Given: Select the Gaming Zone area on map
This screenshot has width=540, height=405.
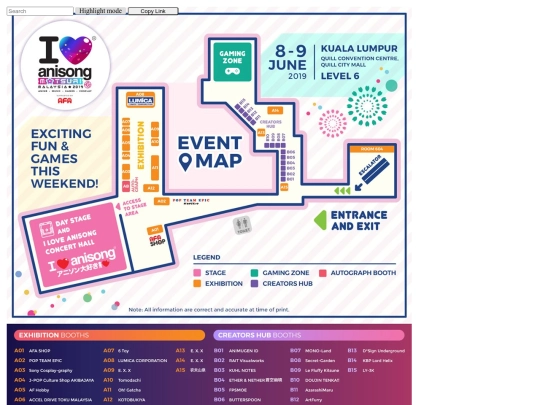Looking at the screenshot, I should 232,62.
